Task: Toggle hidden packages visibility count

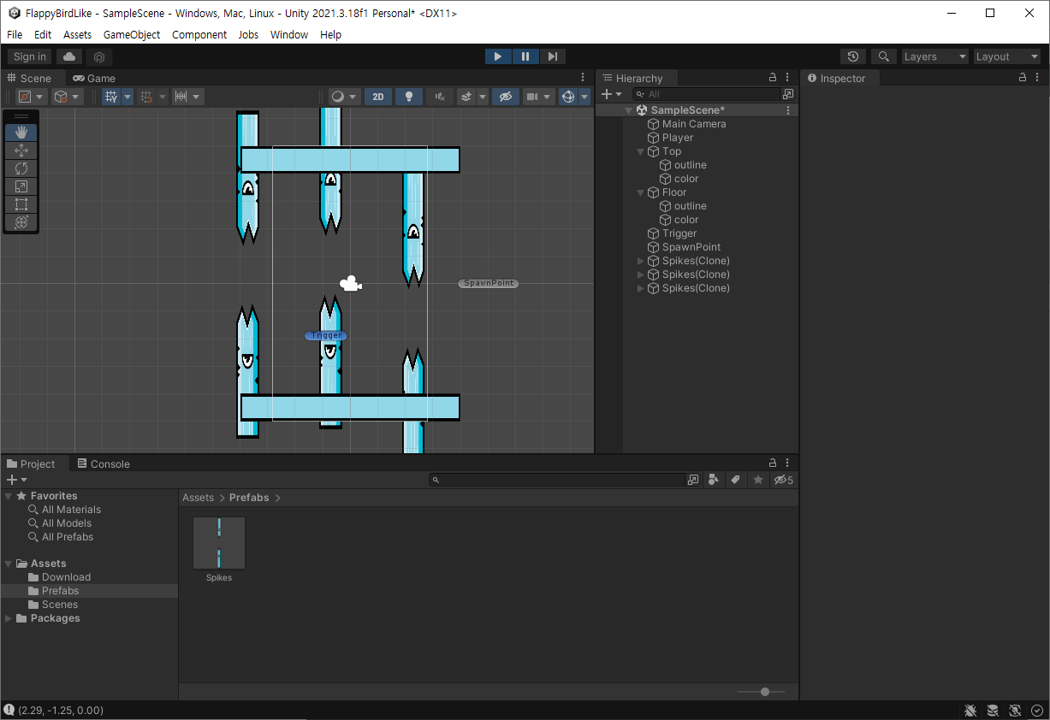Action: pos(783,480)
